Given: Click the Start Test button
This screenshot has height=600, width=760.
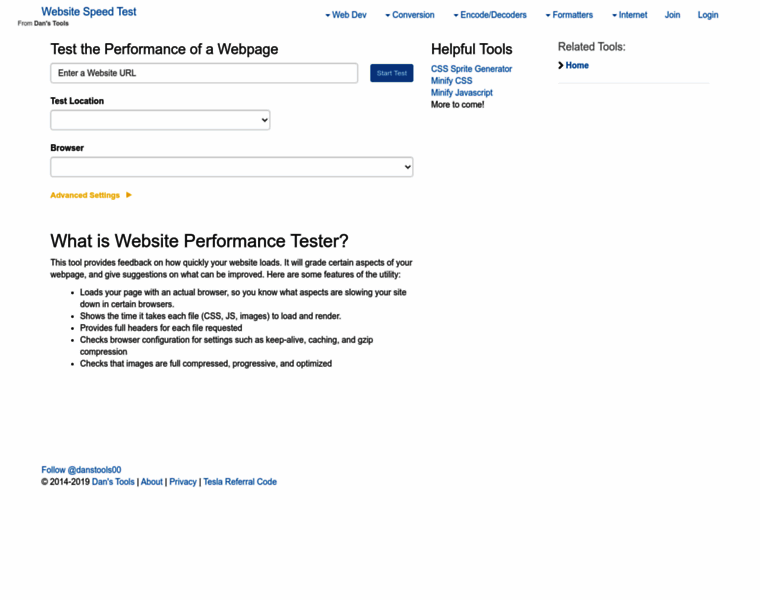Looking at the screenshot, I should point(392,73).
